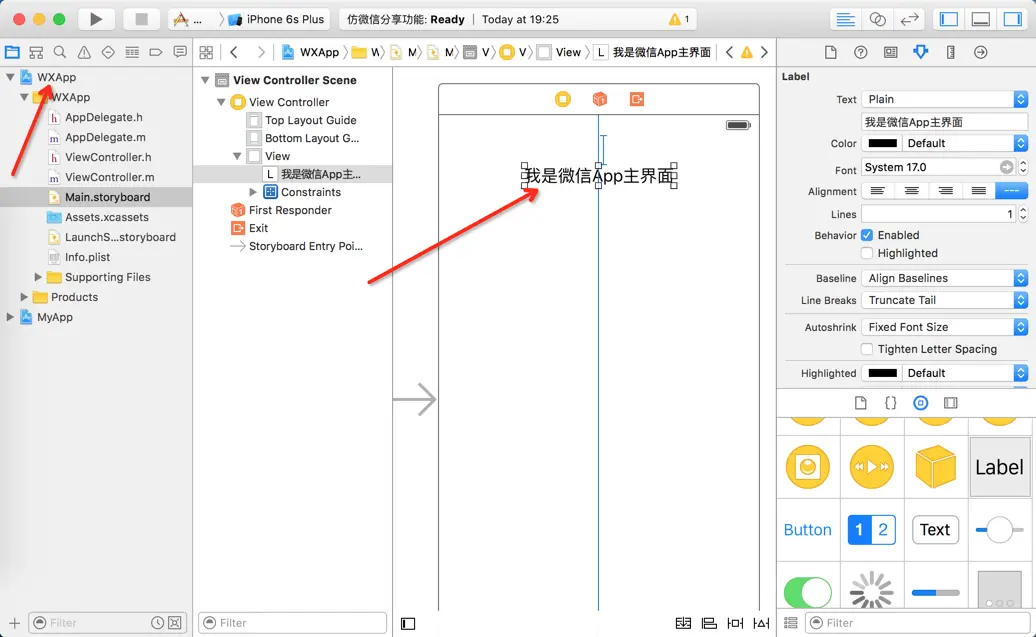Show the Quick Help inspector
1036x637 pixels.
tap(860, 52)
